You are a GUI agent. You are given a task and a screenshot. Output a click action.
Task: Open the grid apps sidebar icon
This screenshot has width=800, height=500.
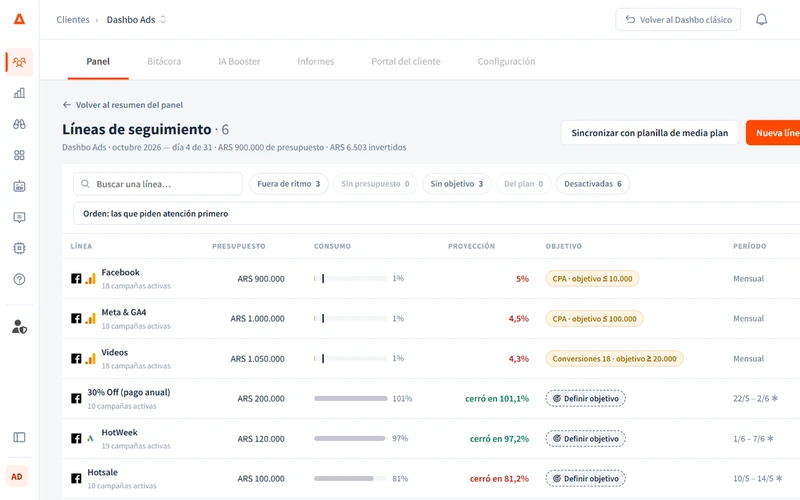click(19, 155)
